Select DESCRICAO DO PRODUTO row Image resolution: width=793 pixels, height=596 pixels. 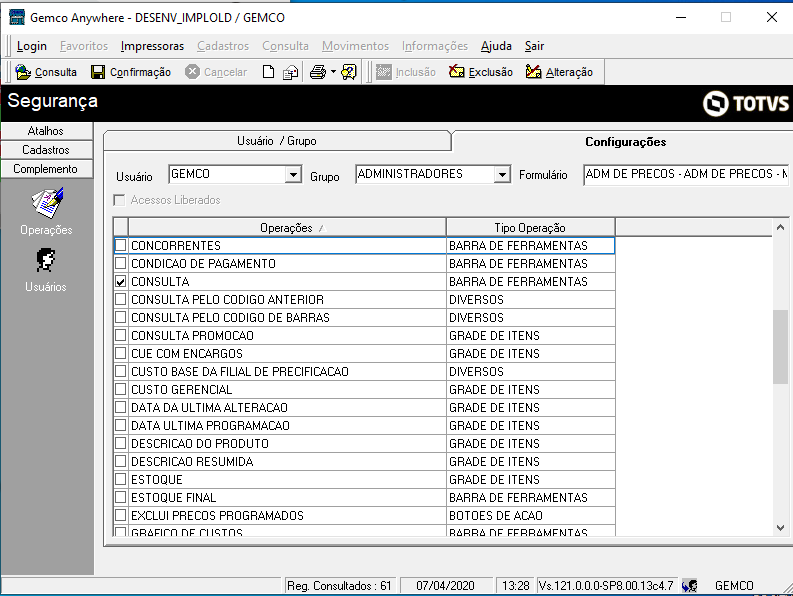(364, 443)
